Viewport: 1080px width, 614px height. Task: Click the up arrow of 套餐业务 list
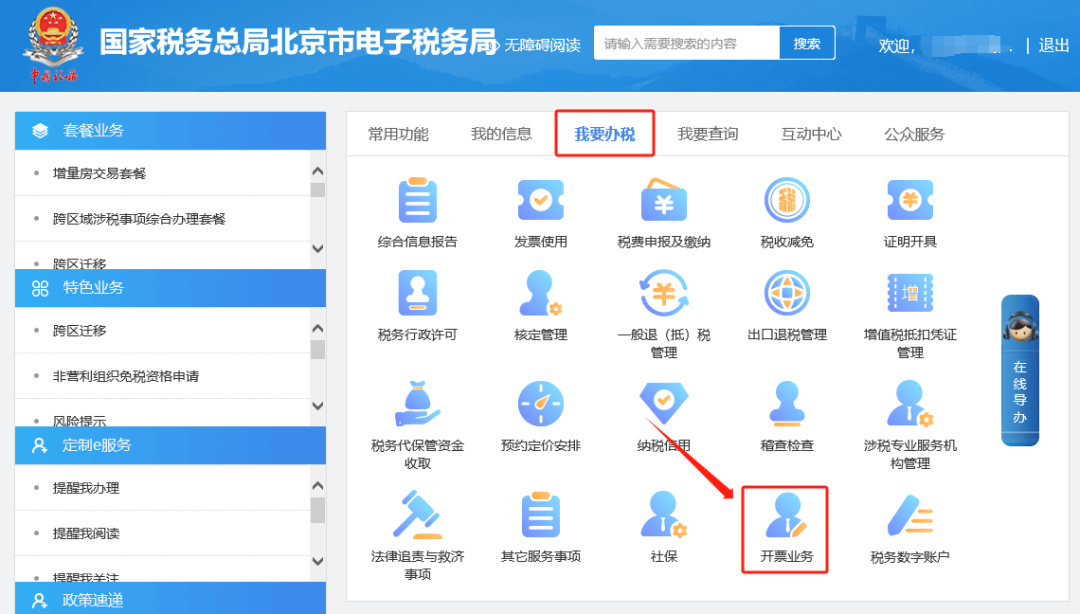pos(318,170)
